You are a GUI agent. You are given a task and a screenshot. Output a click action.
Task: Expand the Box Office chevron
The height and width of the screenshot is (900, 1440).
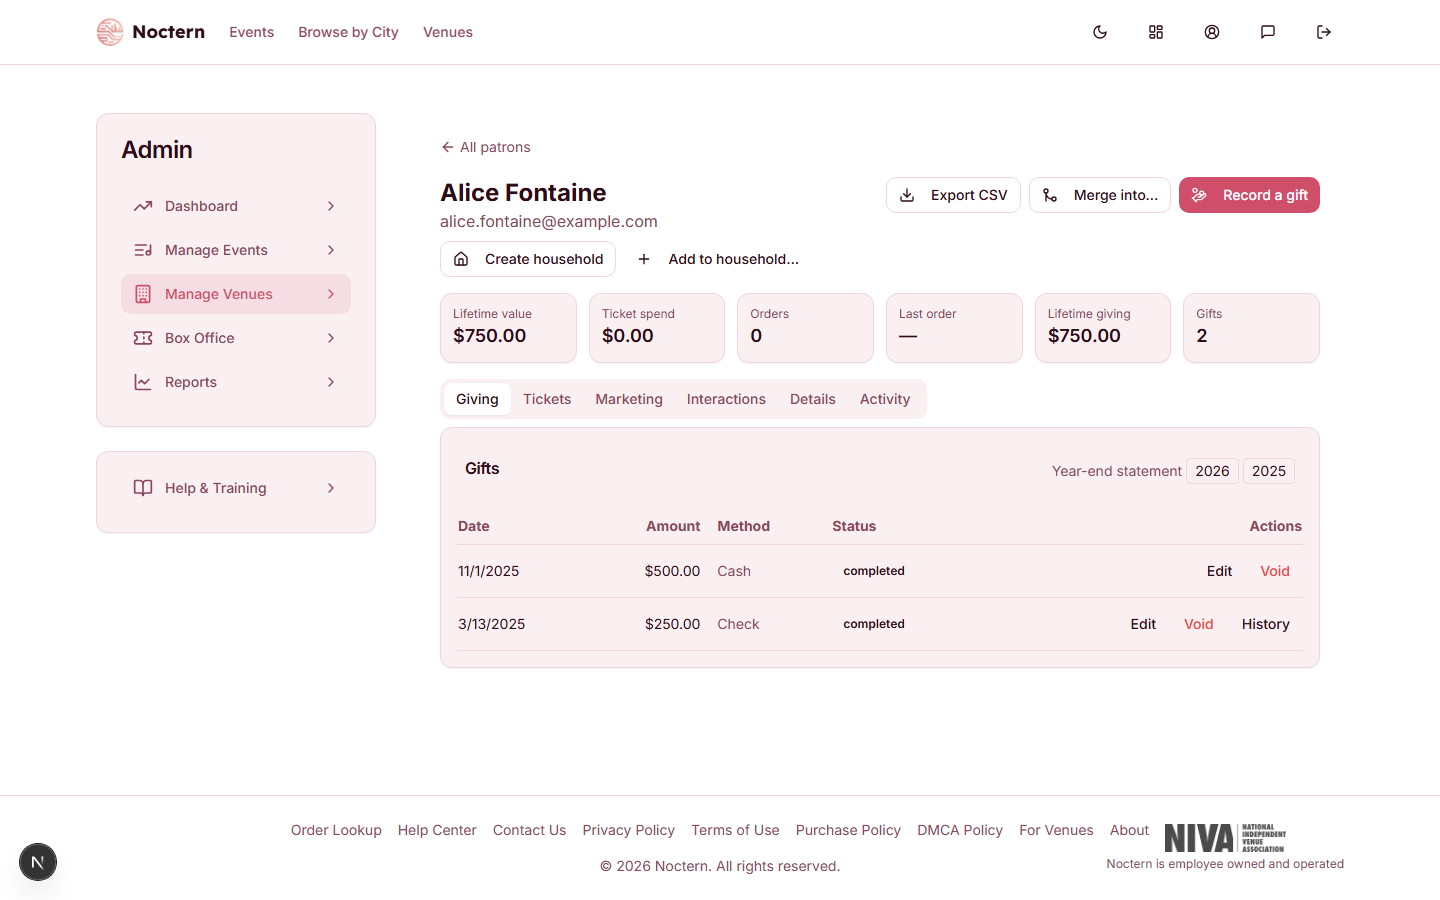[x=331, y=338]
